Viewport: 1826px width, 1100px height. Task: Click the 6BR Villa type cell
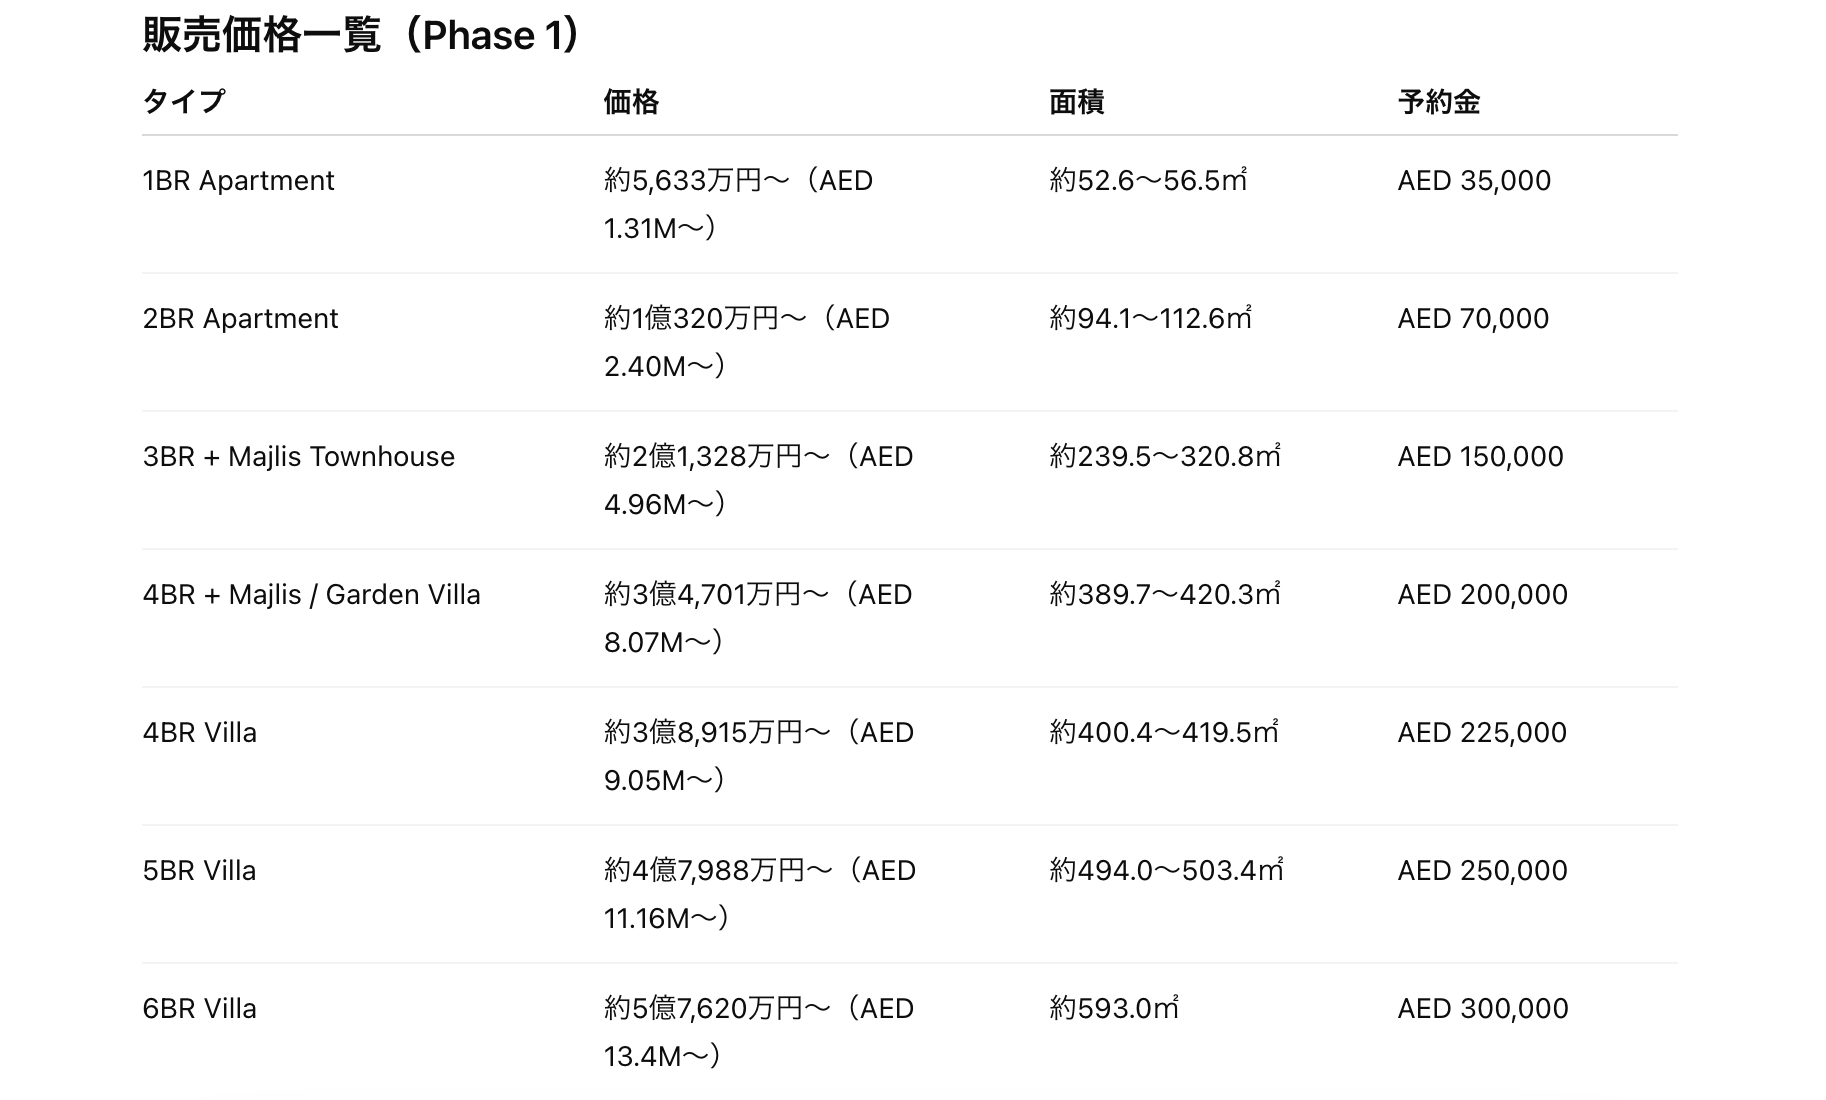199,1009
